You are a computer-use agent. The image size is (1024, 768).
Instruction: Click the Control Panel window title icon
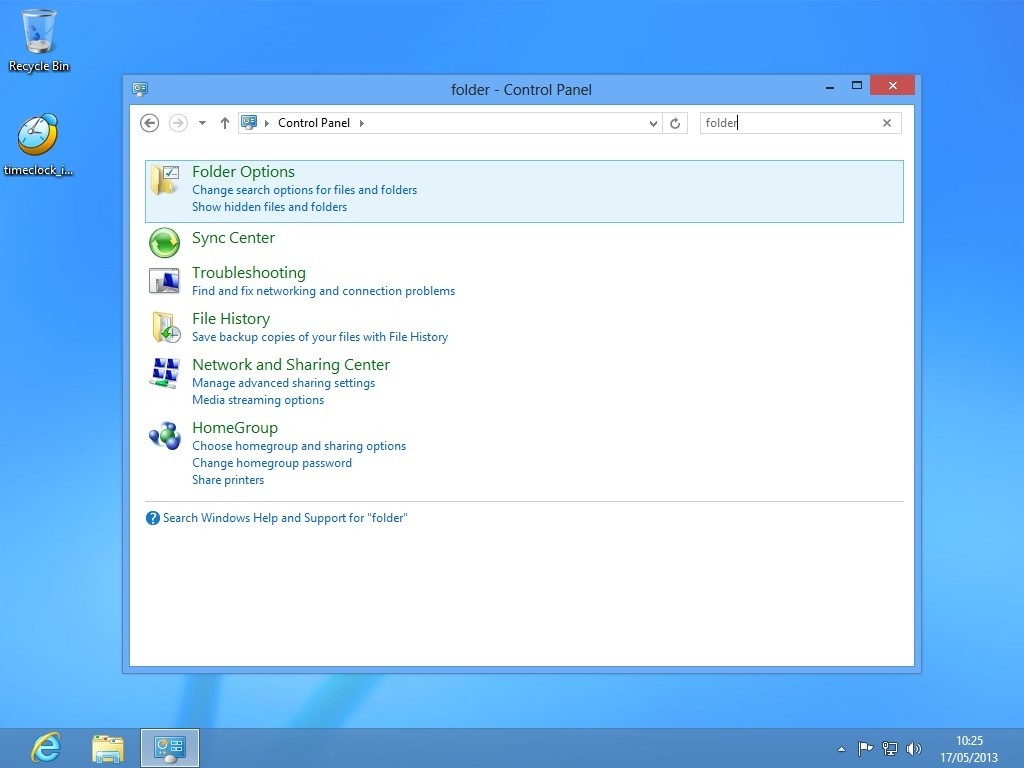(140, 89)
